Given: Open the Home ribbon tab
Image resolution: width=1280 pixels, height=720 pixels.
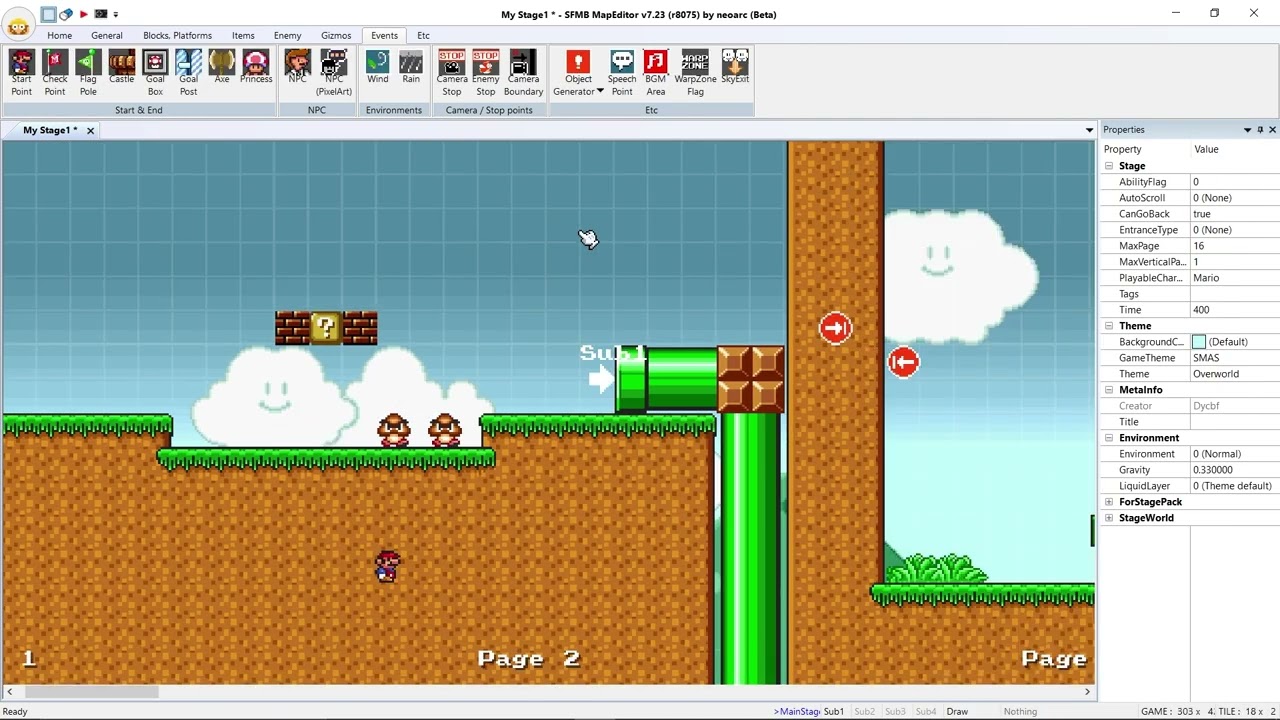Looking at the screenshot, I should [x=59, y=35].
